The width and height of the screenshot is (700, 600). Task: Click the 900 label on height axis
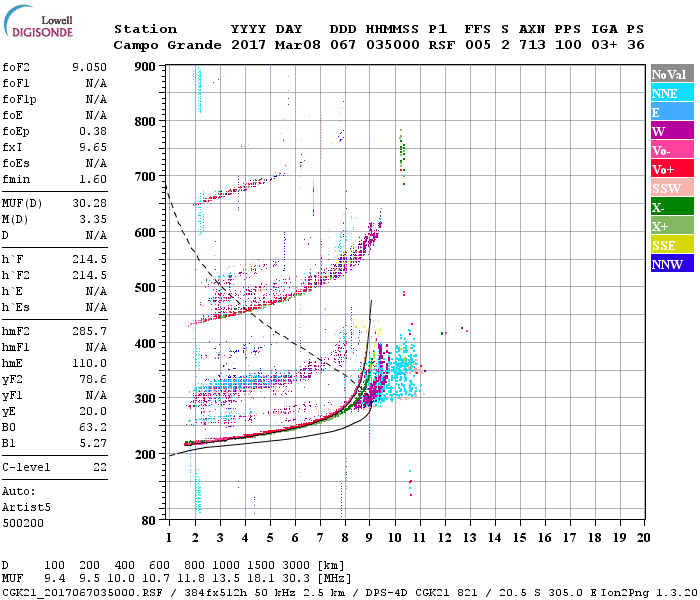pos(145,67)
